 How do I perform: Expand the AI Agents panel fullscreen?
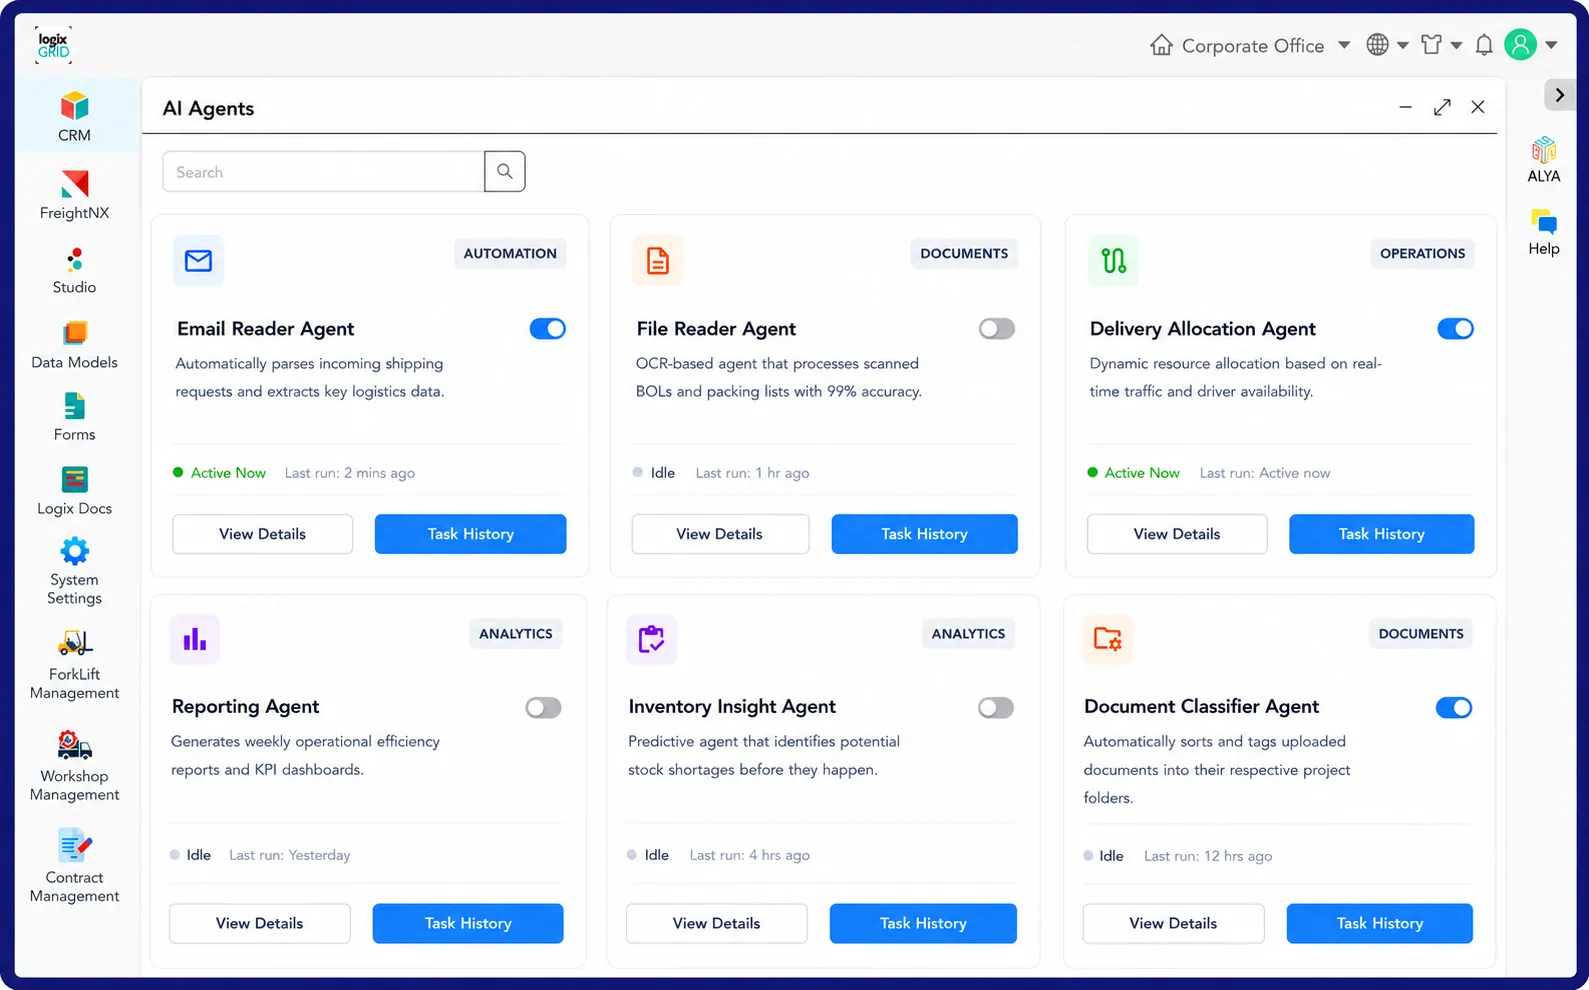(1442, 107)
